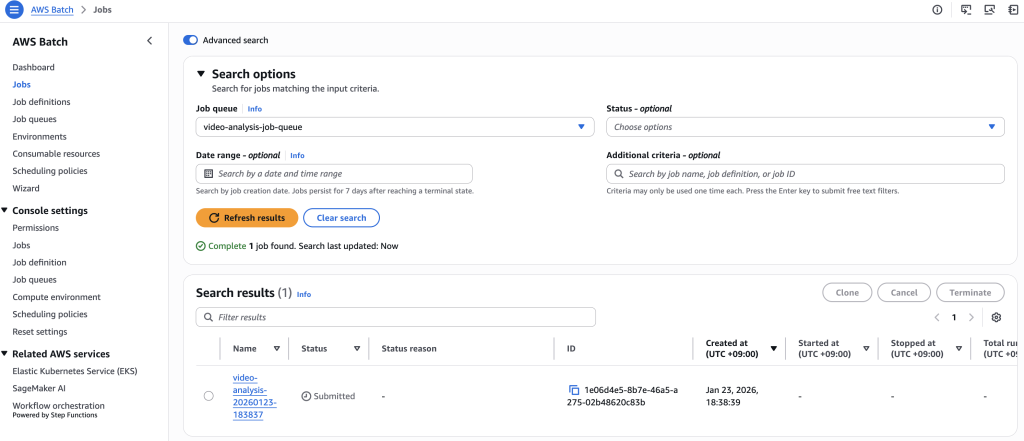Open Dashboard in the sidebar
Screen dimensions: 1024x441
tap(33, 67)
